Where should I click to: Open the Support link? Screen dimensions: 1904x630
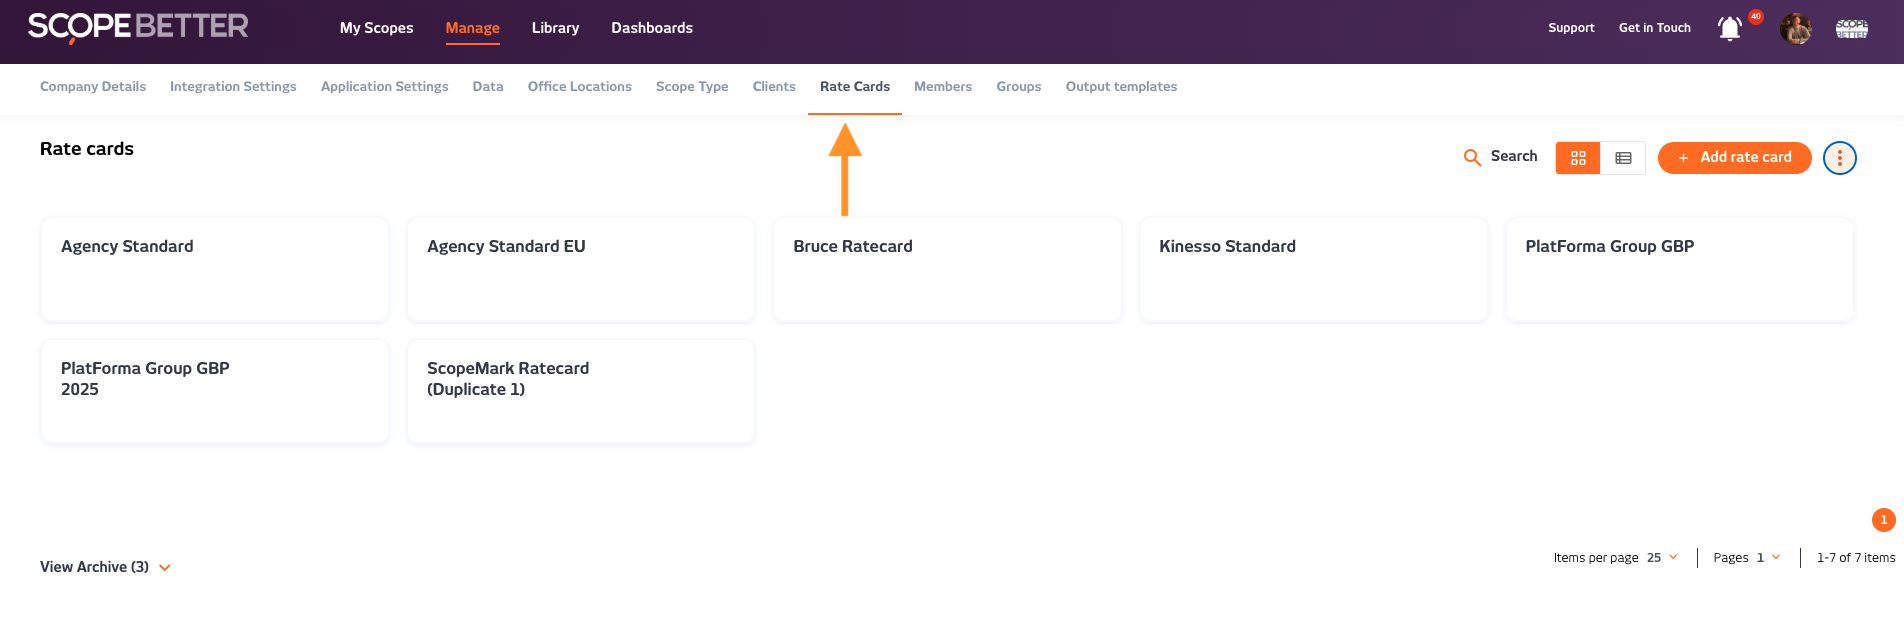pos(1571,28)
